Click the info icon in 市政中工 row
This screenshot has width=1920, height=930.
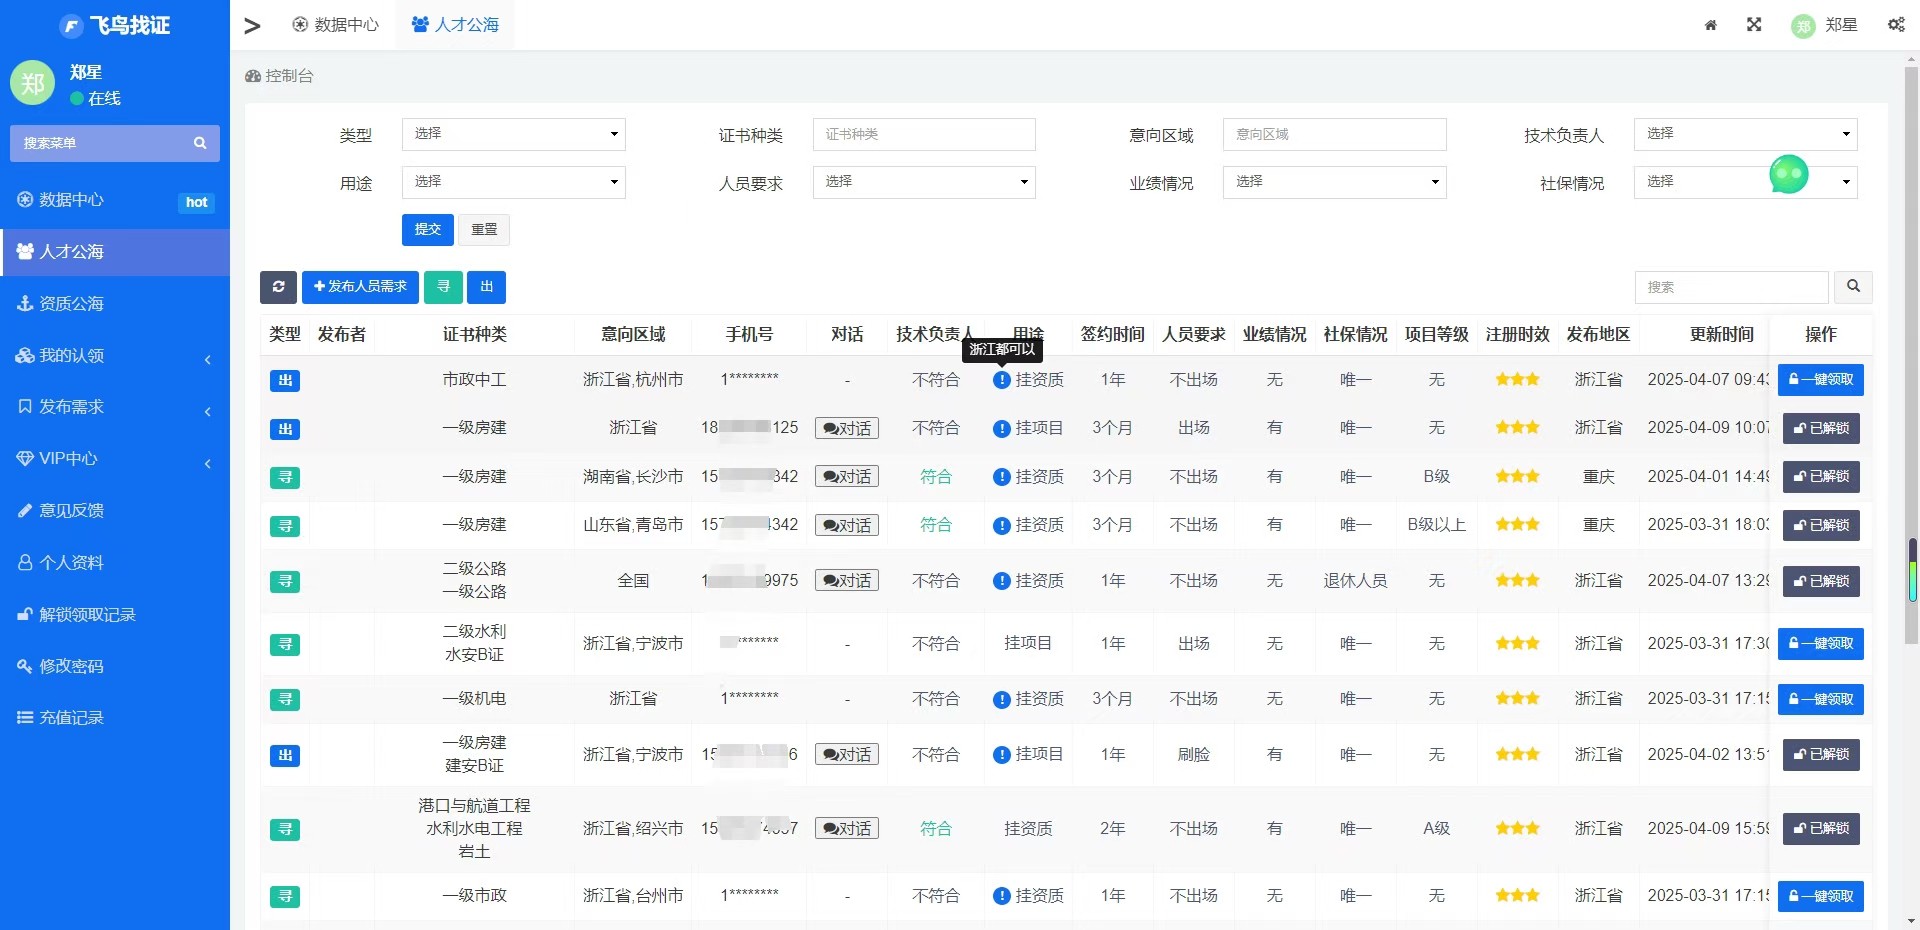(1001, 380)
